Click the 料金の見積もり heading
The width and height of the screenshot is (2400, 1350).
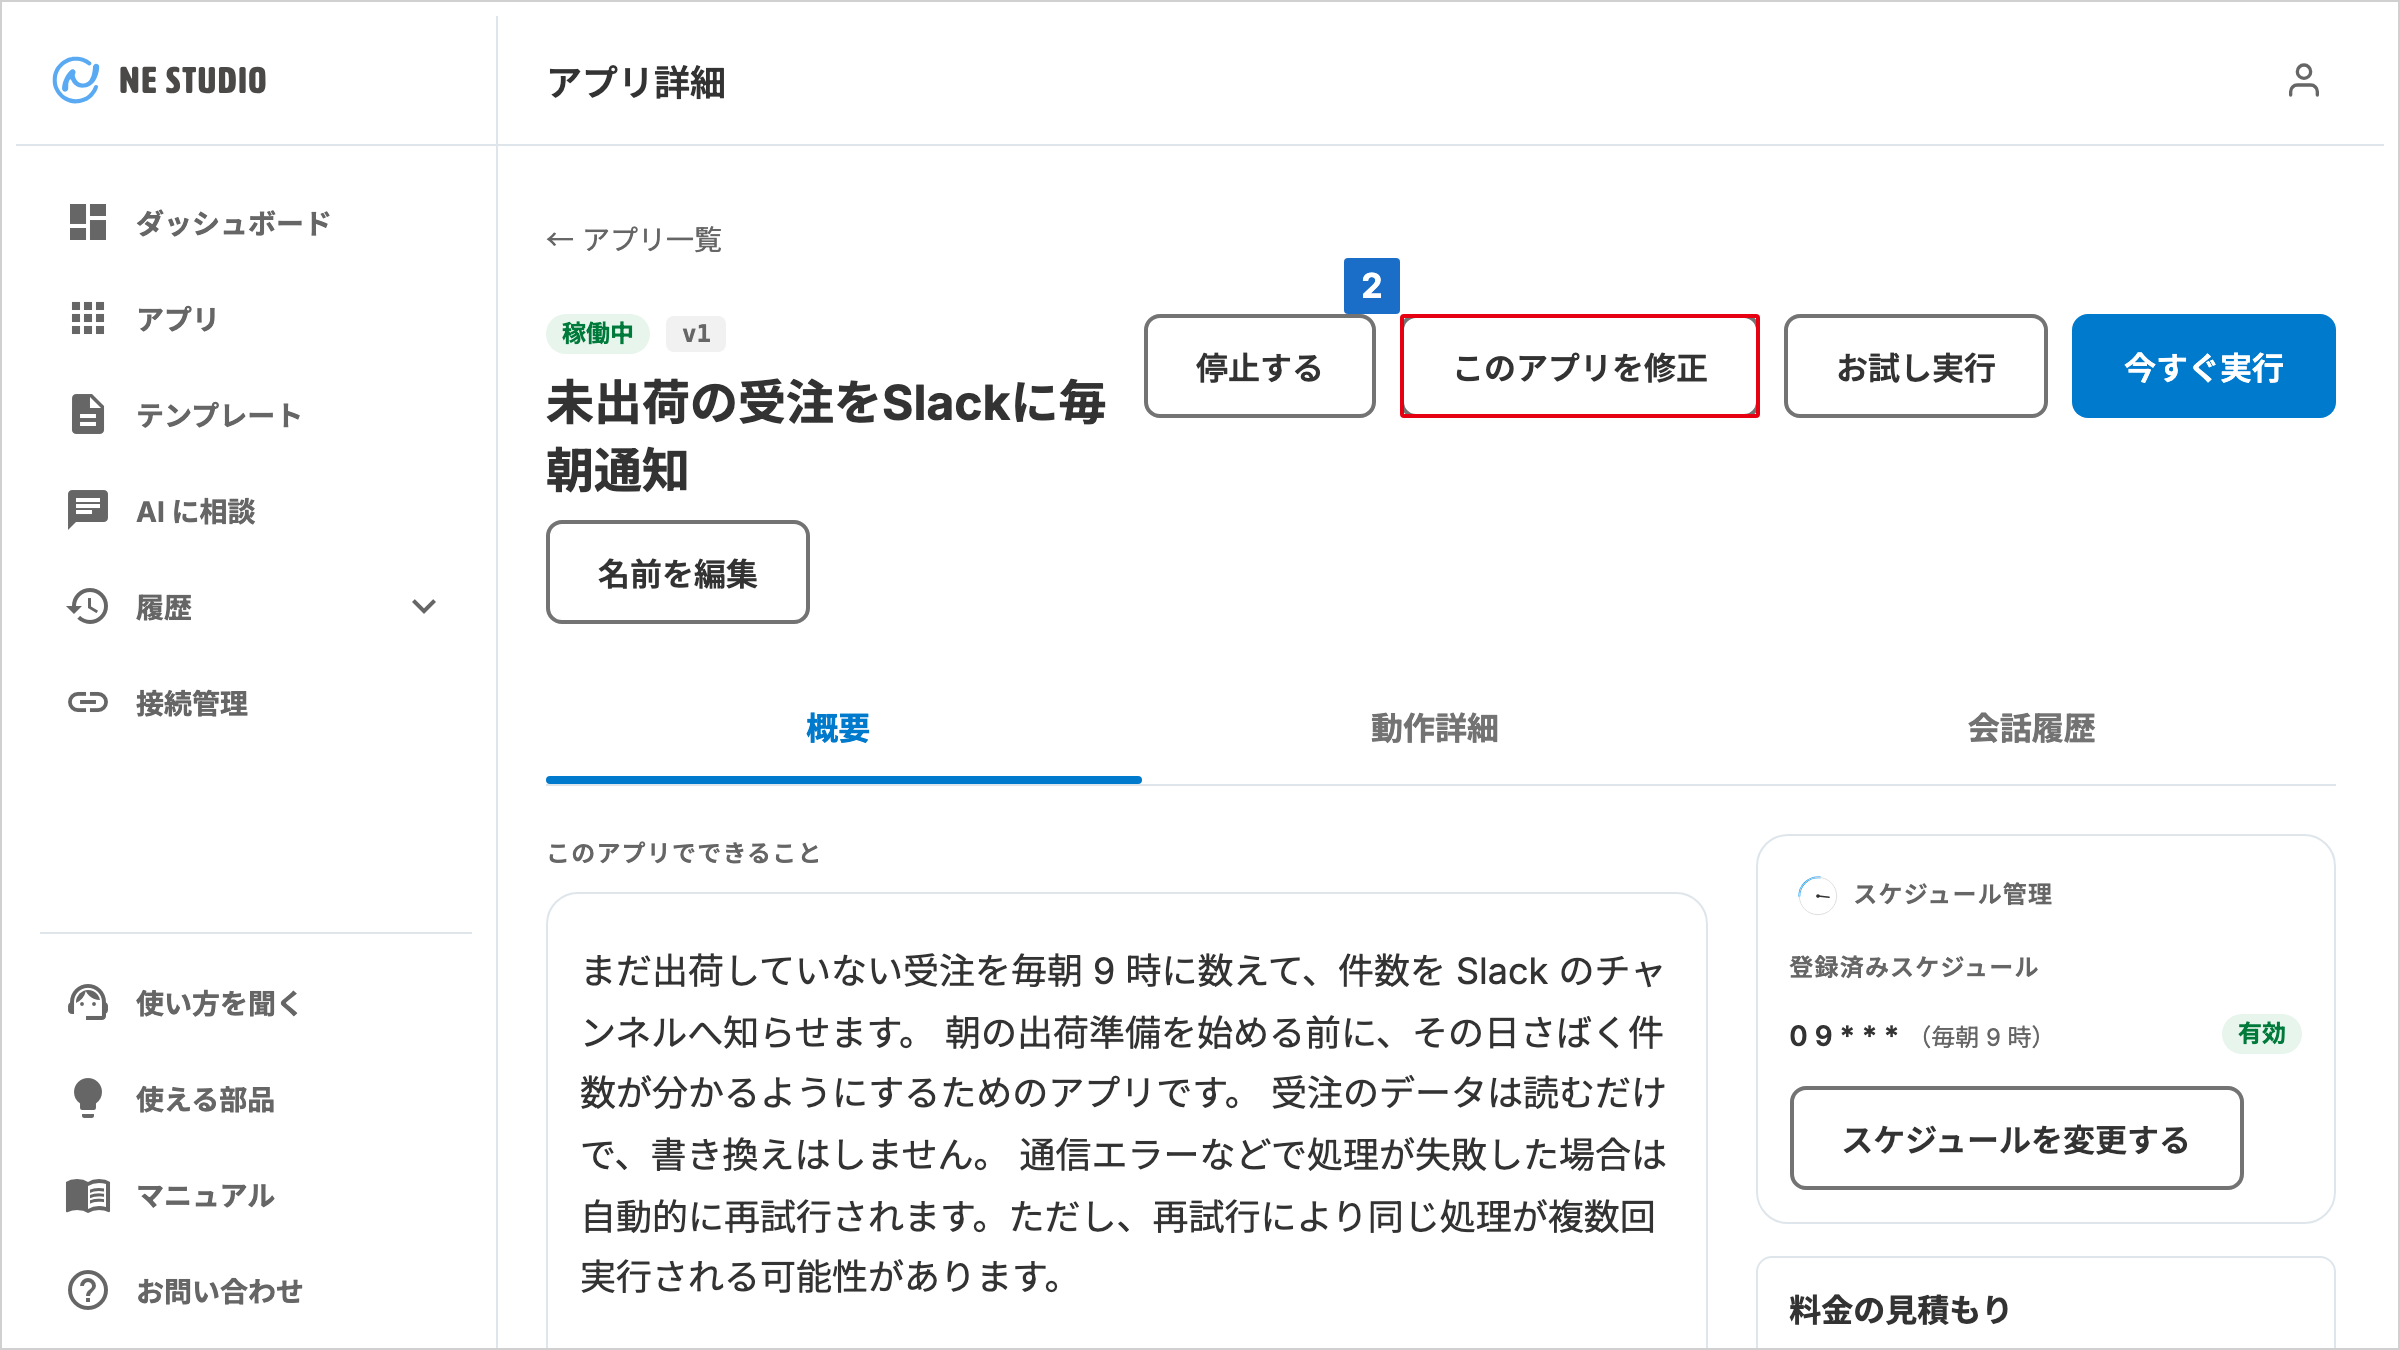click(1900, 1309)
